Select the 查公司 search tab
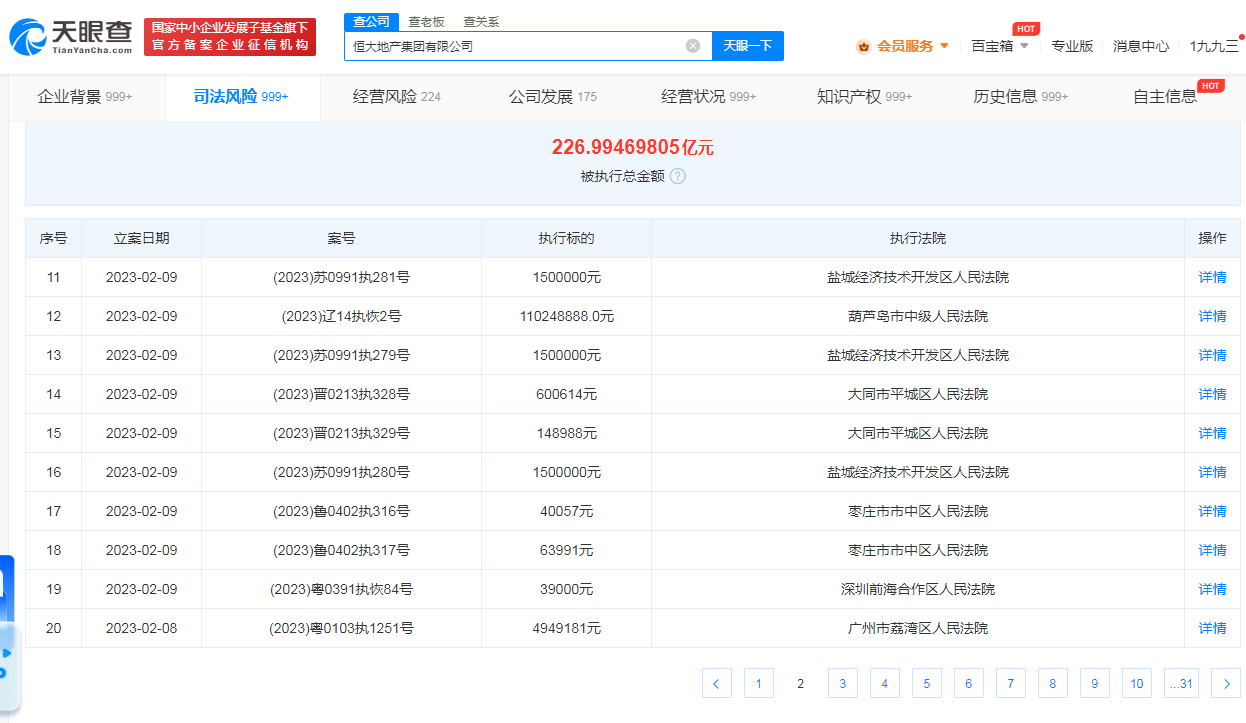This screenshot has width=1246, height=723. pos(372,21)
